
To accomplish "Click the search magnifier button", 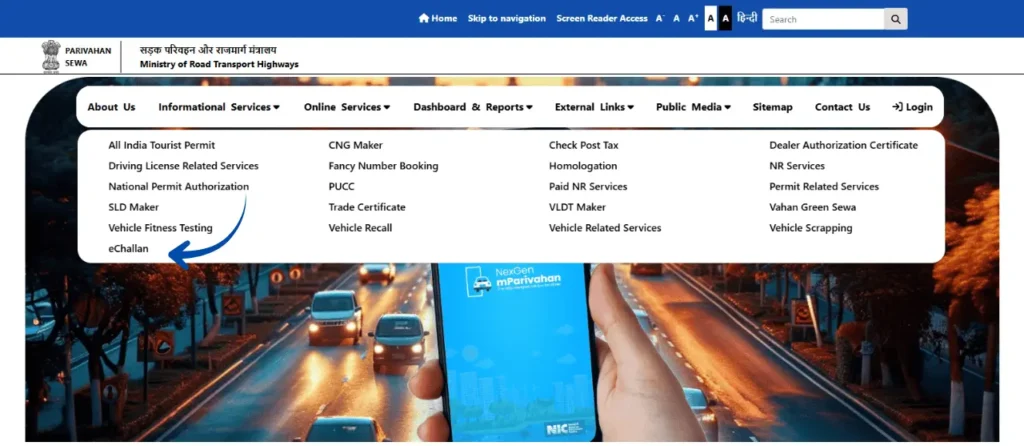I will click(896, 19).
